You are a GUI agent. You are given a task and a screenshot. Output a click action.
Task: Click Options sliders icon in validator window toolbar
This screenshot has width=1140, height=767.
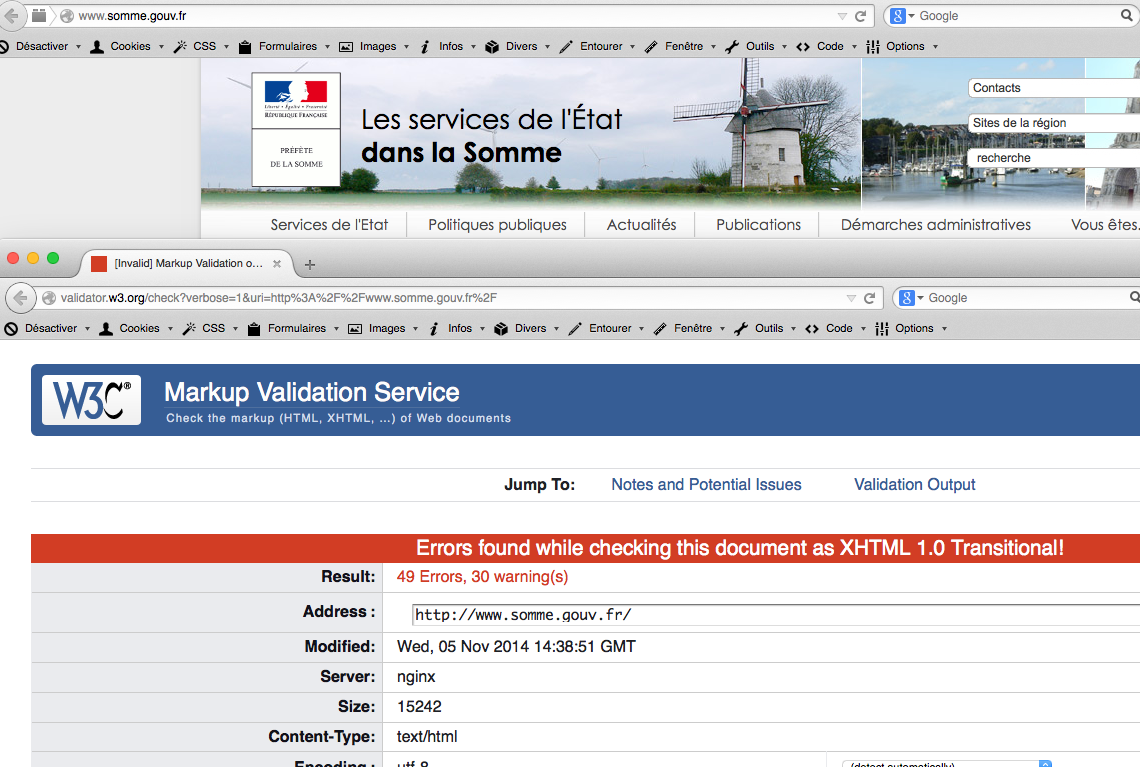(882, 329)
